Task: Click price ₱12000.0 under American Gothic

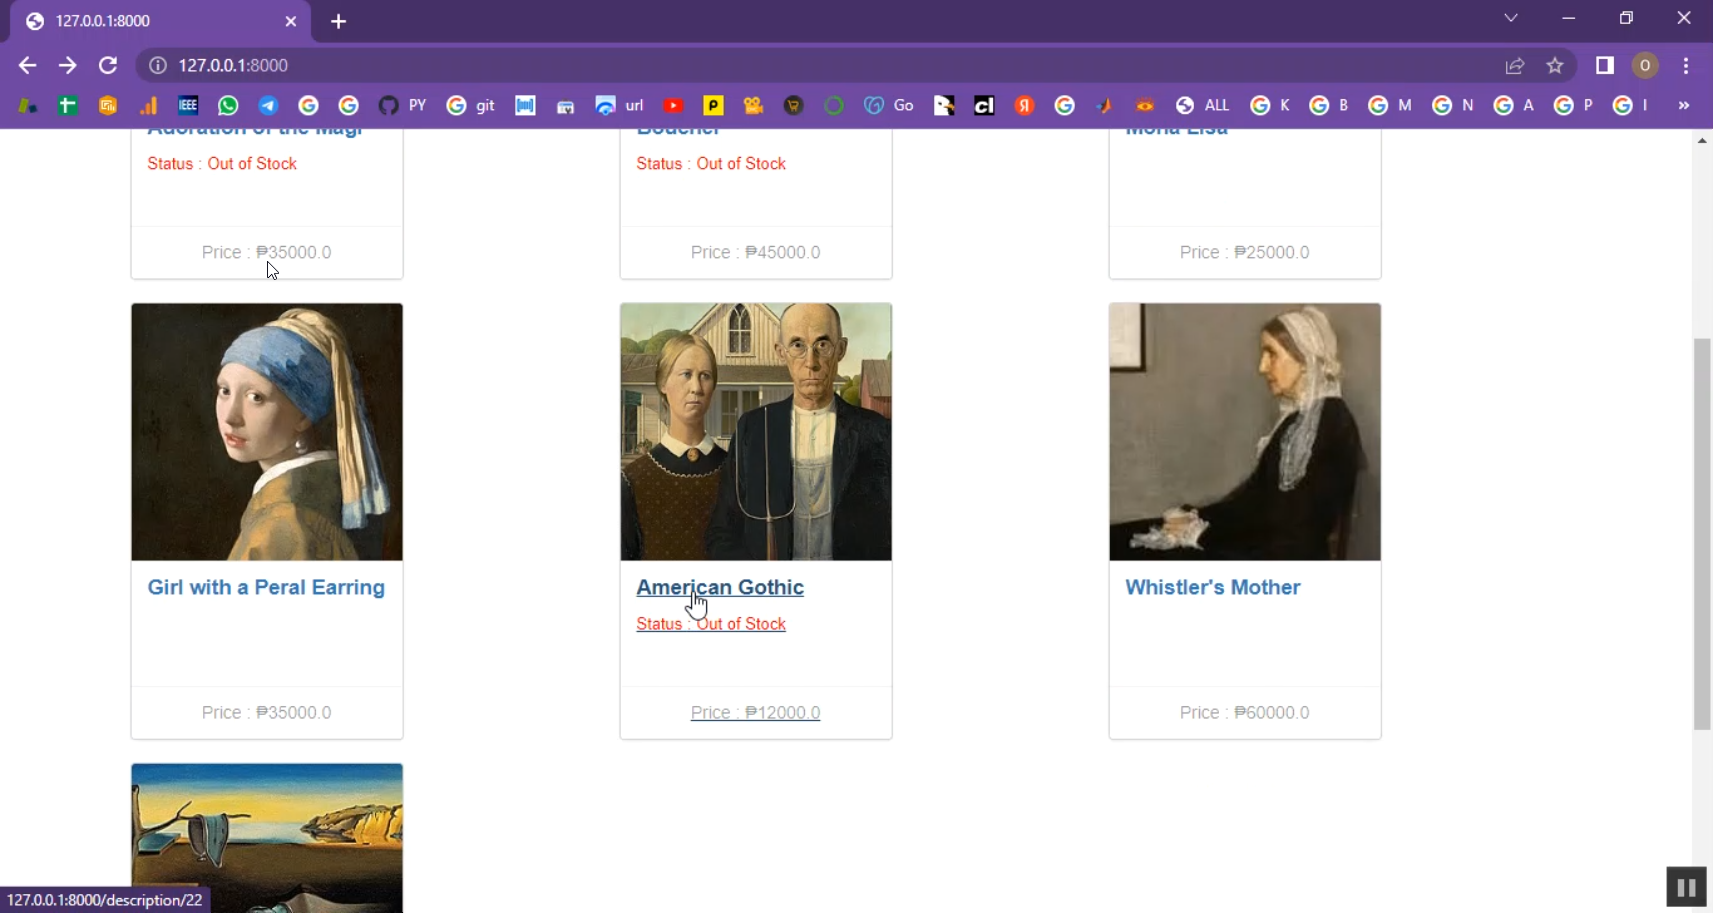Action: coord(756,712)
